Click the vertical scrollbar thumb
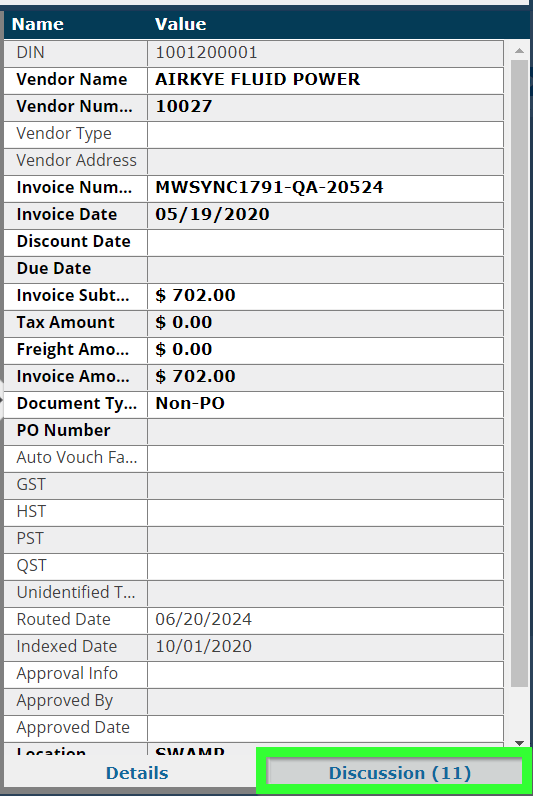This screenshot has width=533, height=796. tap(519, 373)
